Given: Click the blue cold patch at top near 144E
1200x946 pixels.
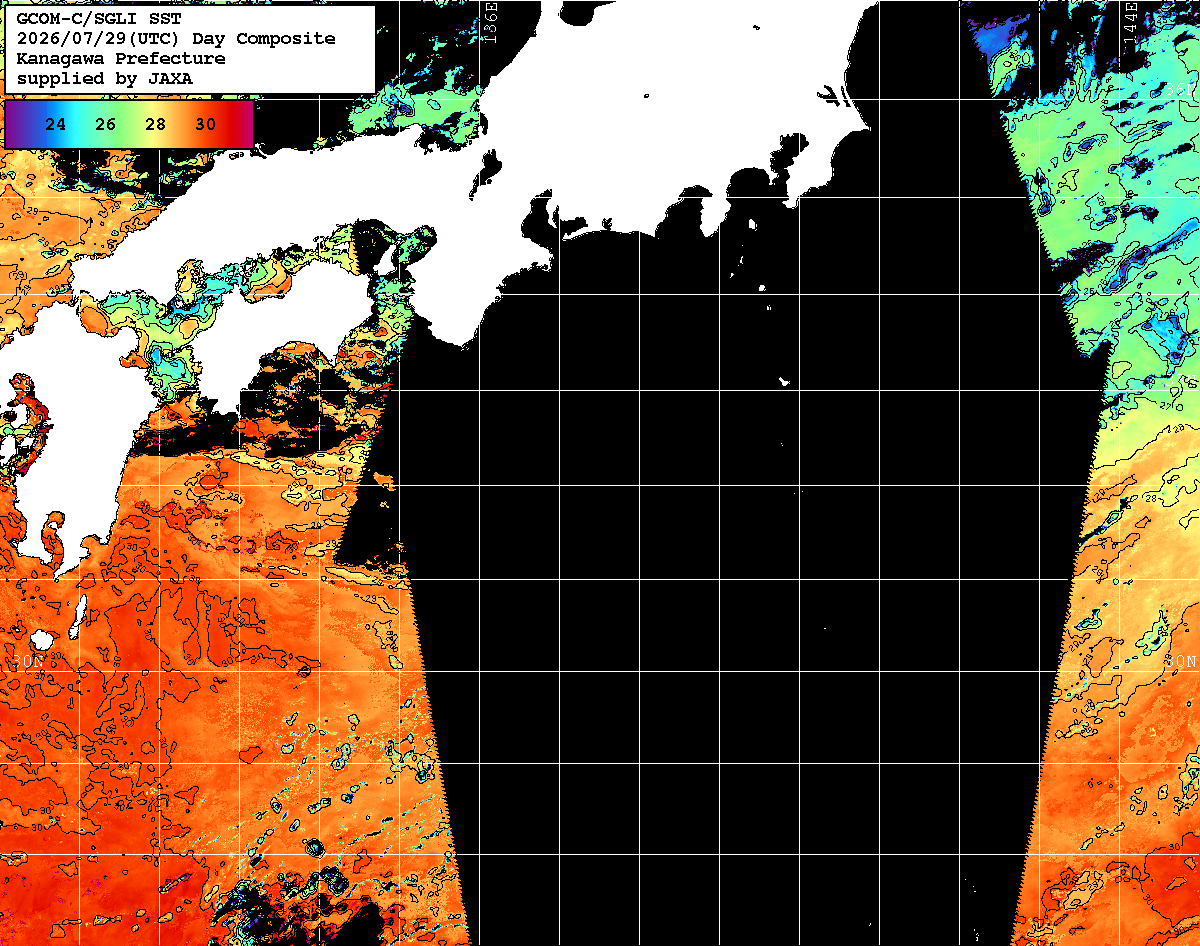Looking at the screenshot, I should pos(998,40).
